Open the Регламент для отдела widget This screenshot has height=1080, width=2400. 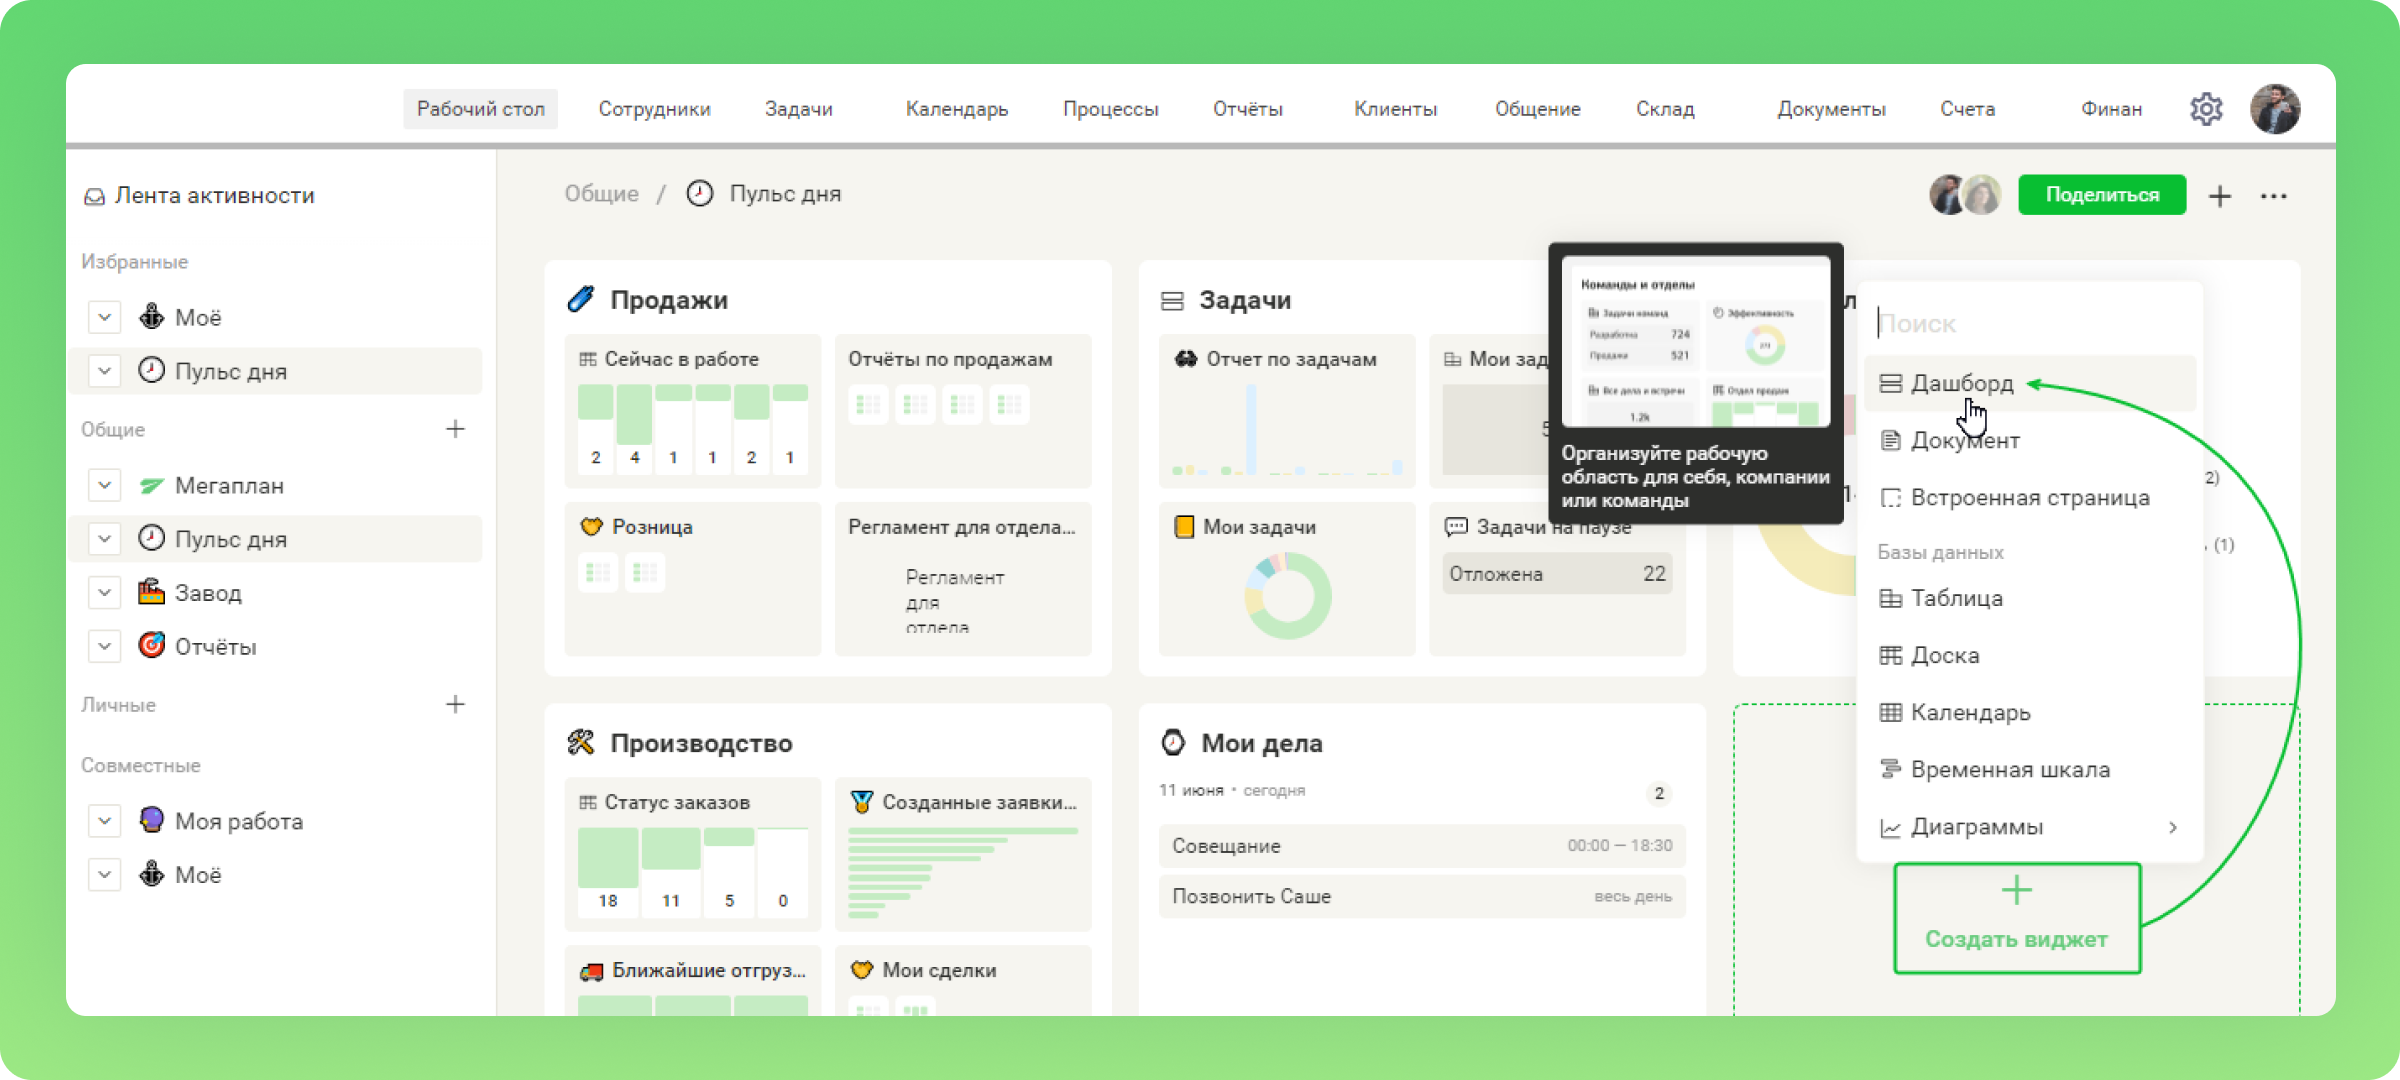tap(963, 579)
